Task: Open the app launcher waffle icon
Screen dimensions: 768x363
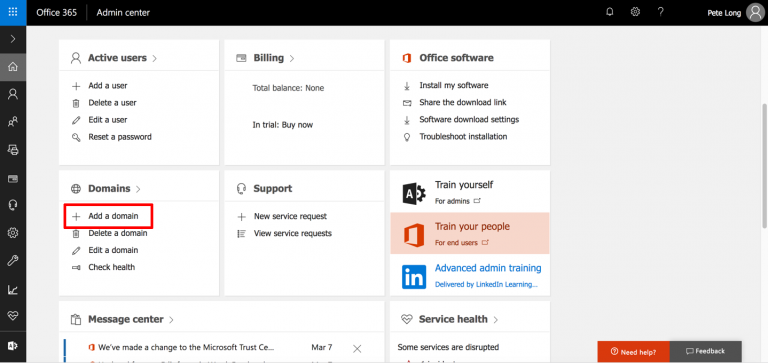Action: [13, 12]
